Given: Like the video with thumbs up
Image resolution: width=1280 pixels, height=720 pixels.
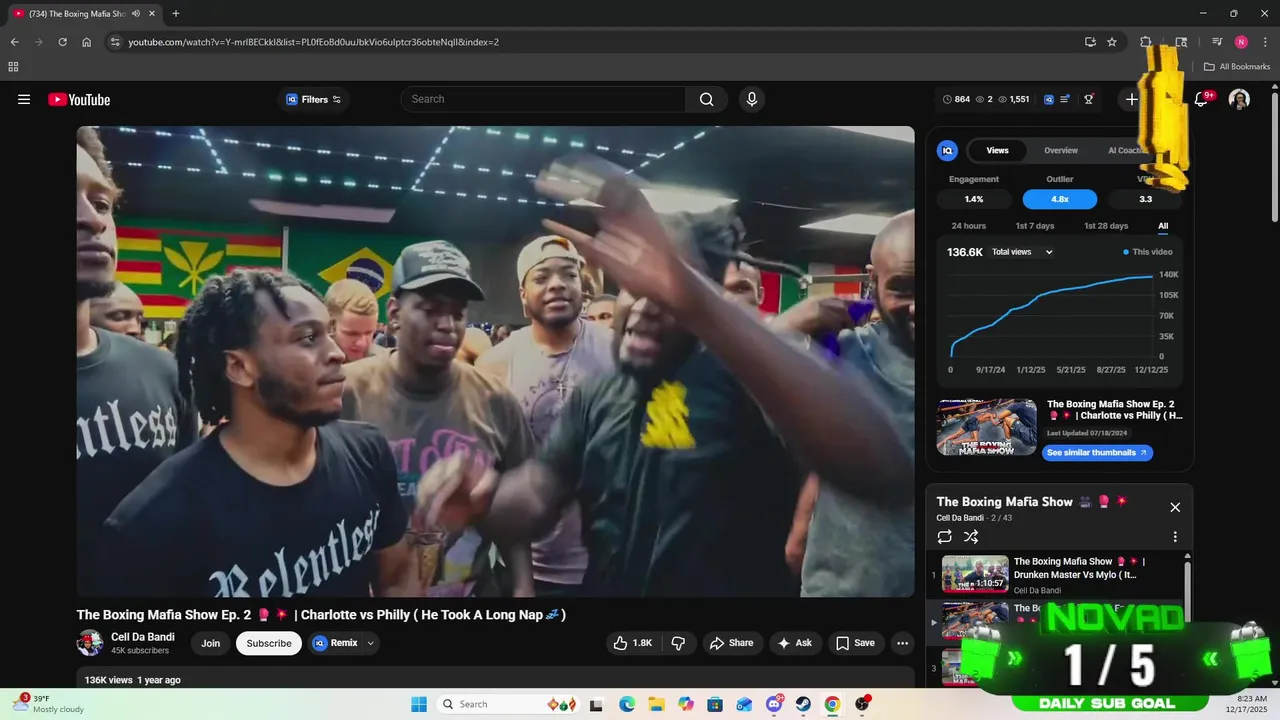Looking at the screenshot, I should (x=633, y=643).
